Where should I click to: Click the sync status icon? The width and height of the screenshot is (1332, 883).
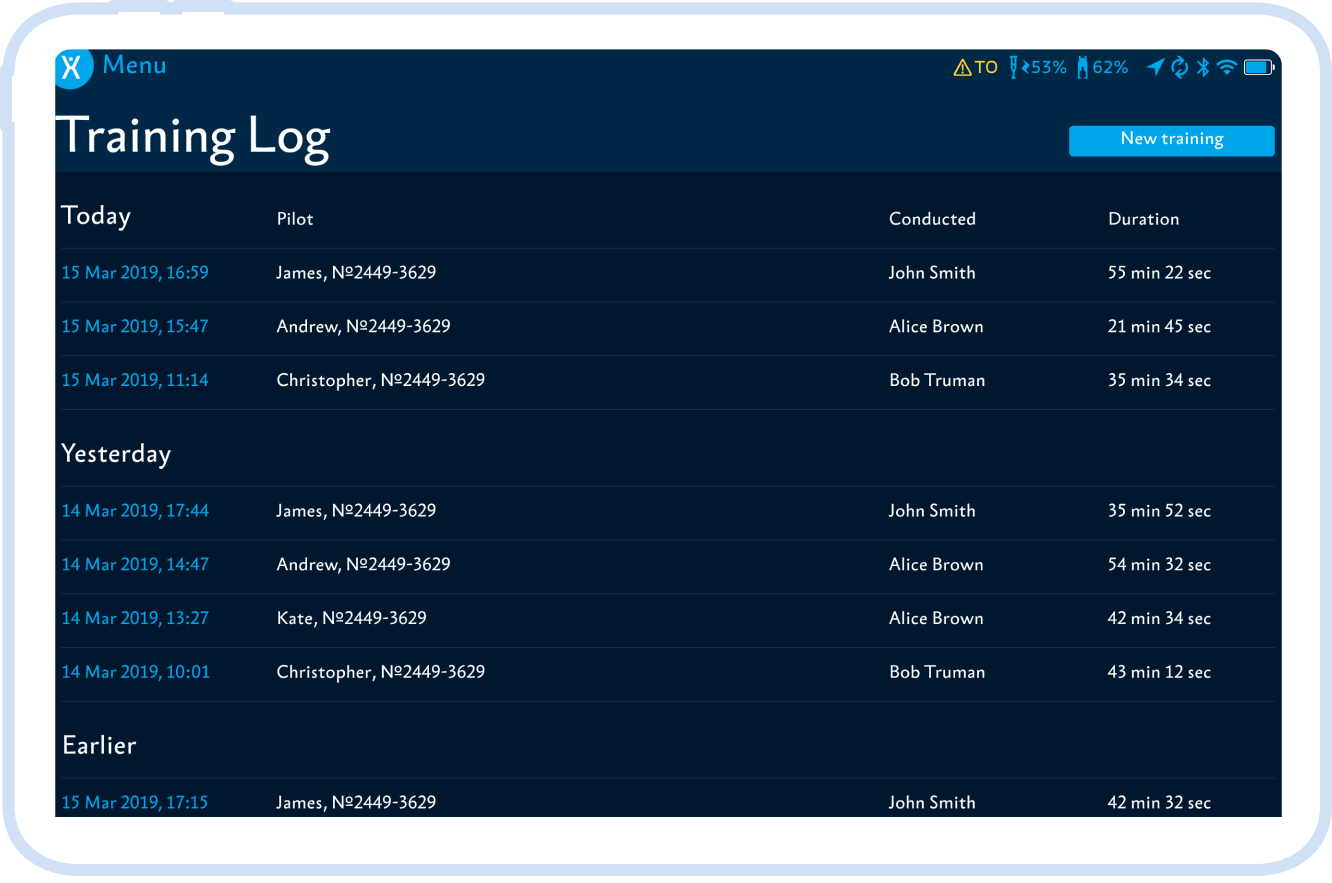coord(1179,66)
